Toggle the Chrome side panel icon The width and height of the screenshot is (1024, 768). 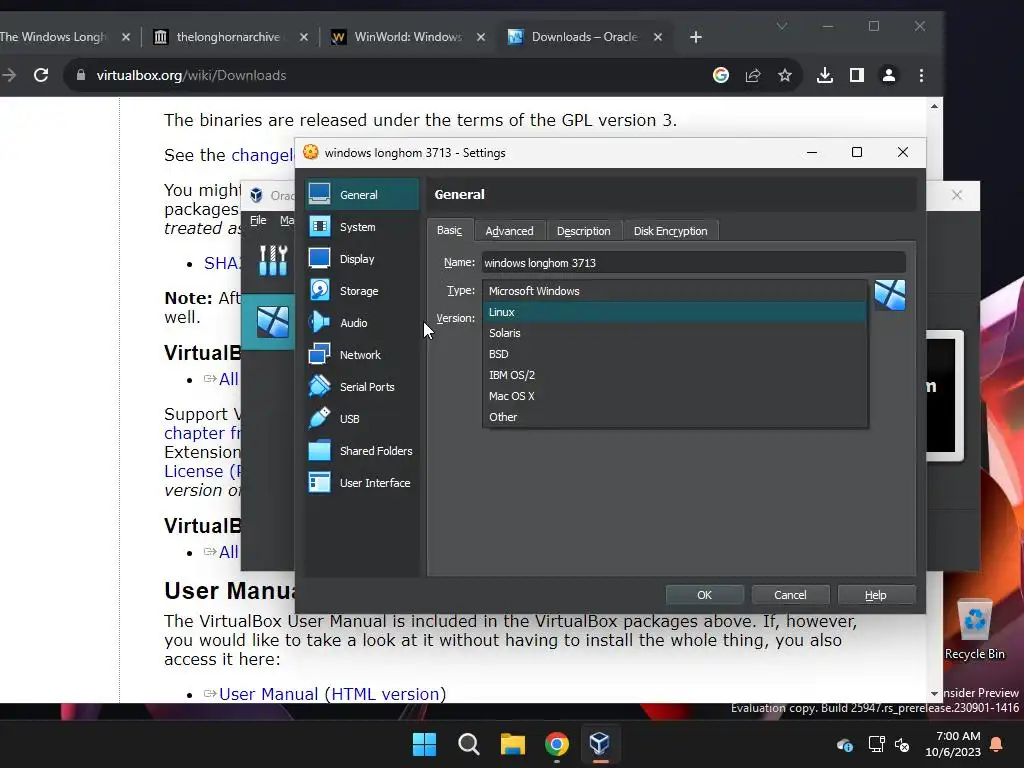coord(857,75)
